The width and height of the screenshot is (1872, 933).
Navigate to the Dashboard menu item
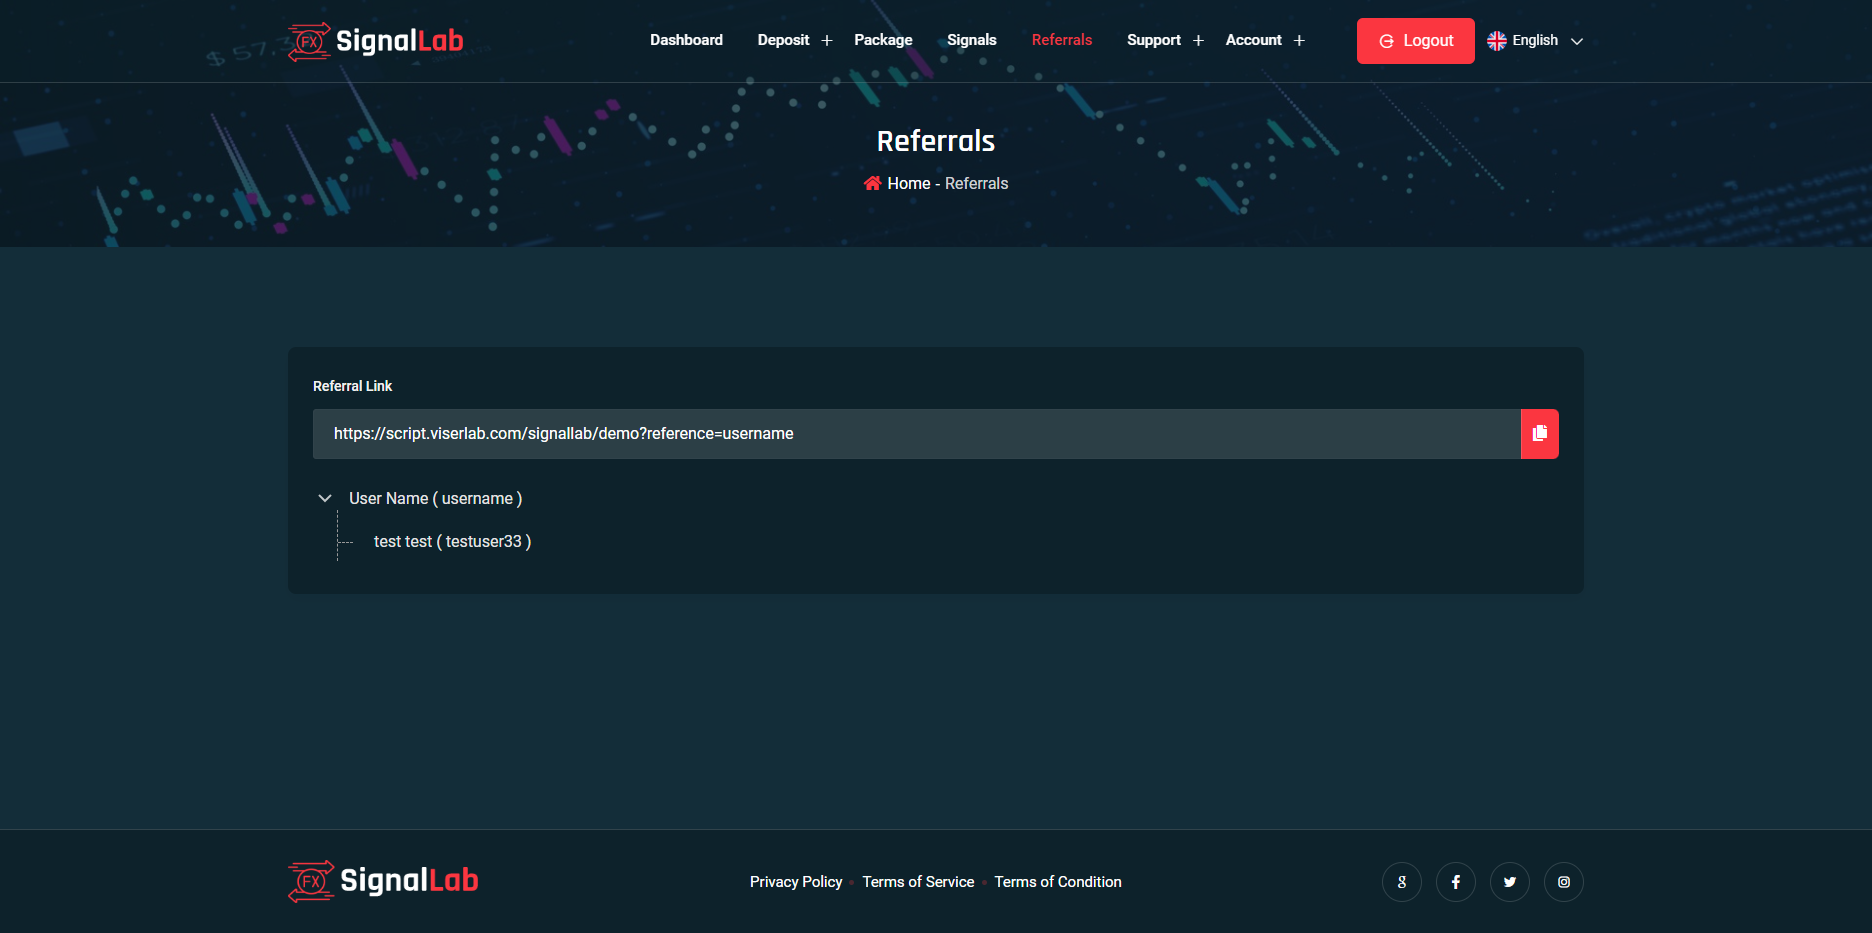pos(686,40)
